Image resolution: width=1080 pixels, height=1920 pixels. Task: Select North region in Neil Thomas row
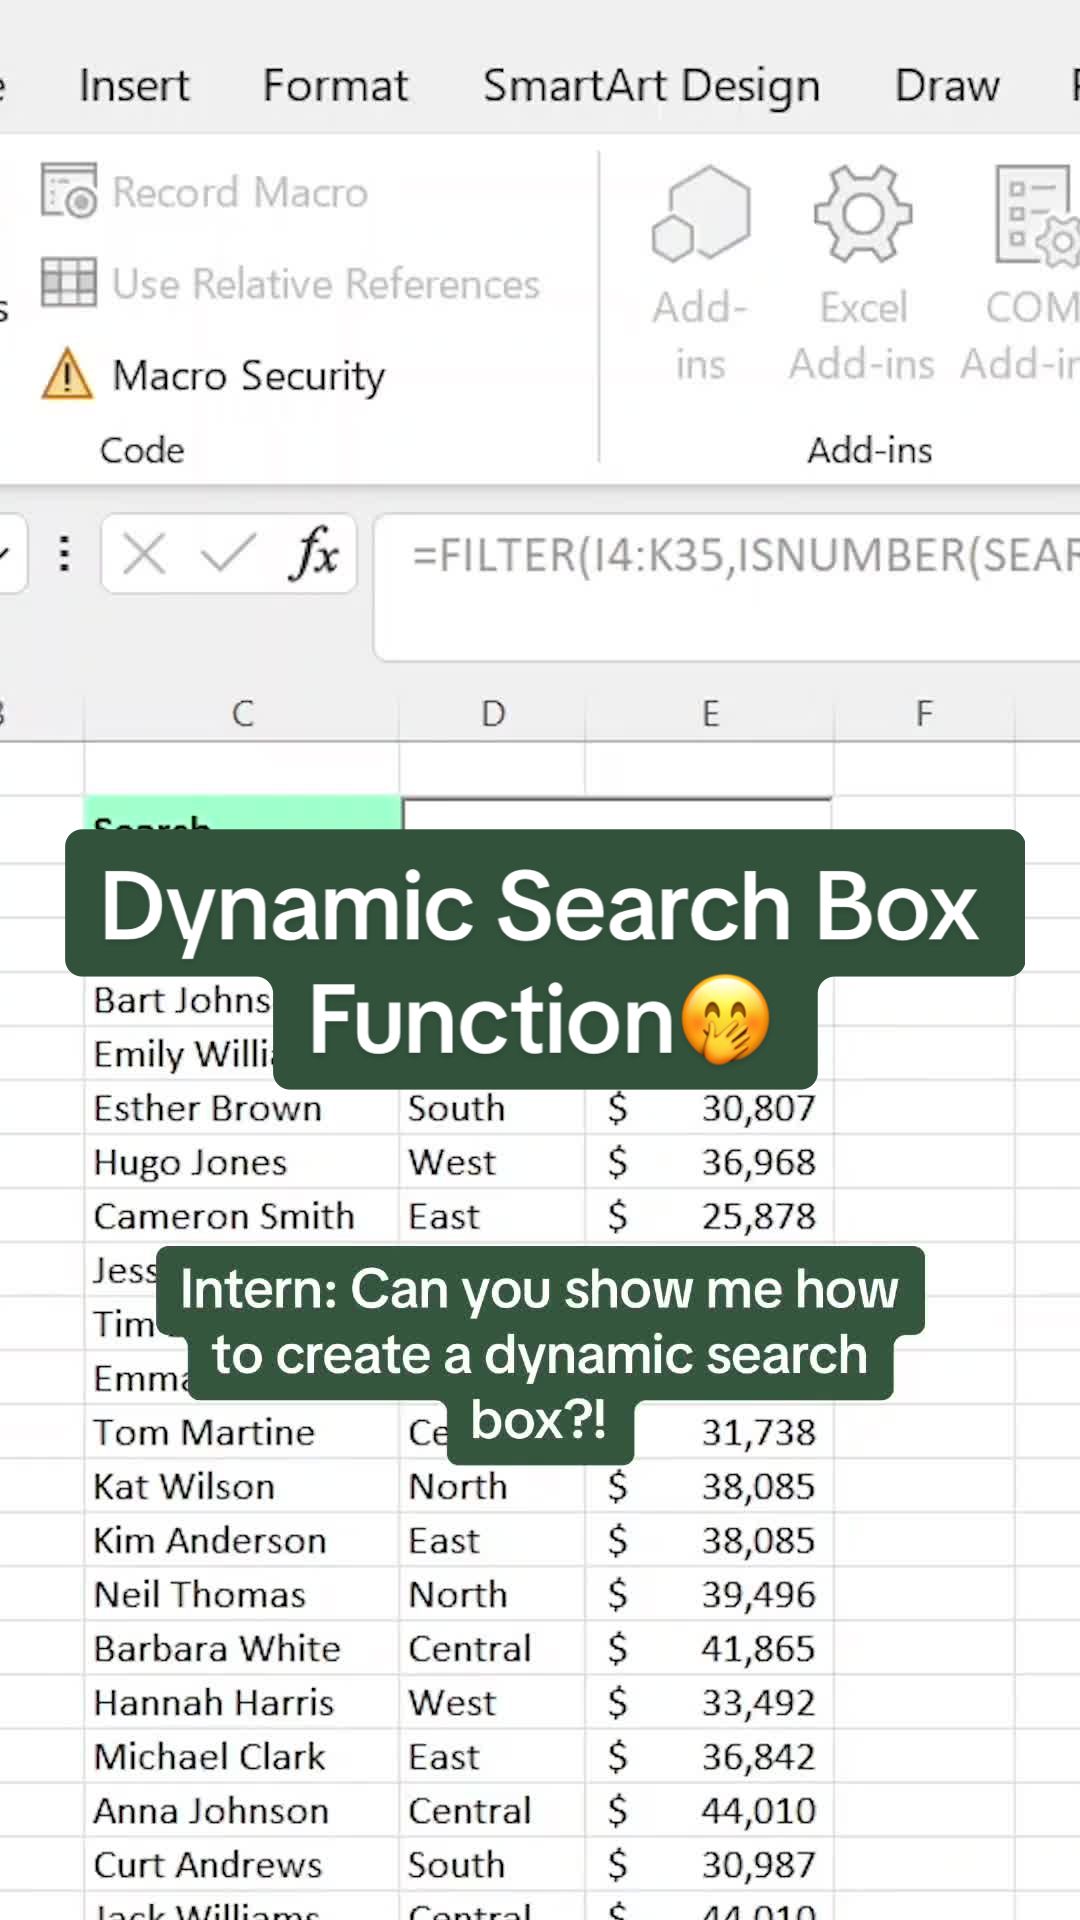(x=492, y=1594)
